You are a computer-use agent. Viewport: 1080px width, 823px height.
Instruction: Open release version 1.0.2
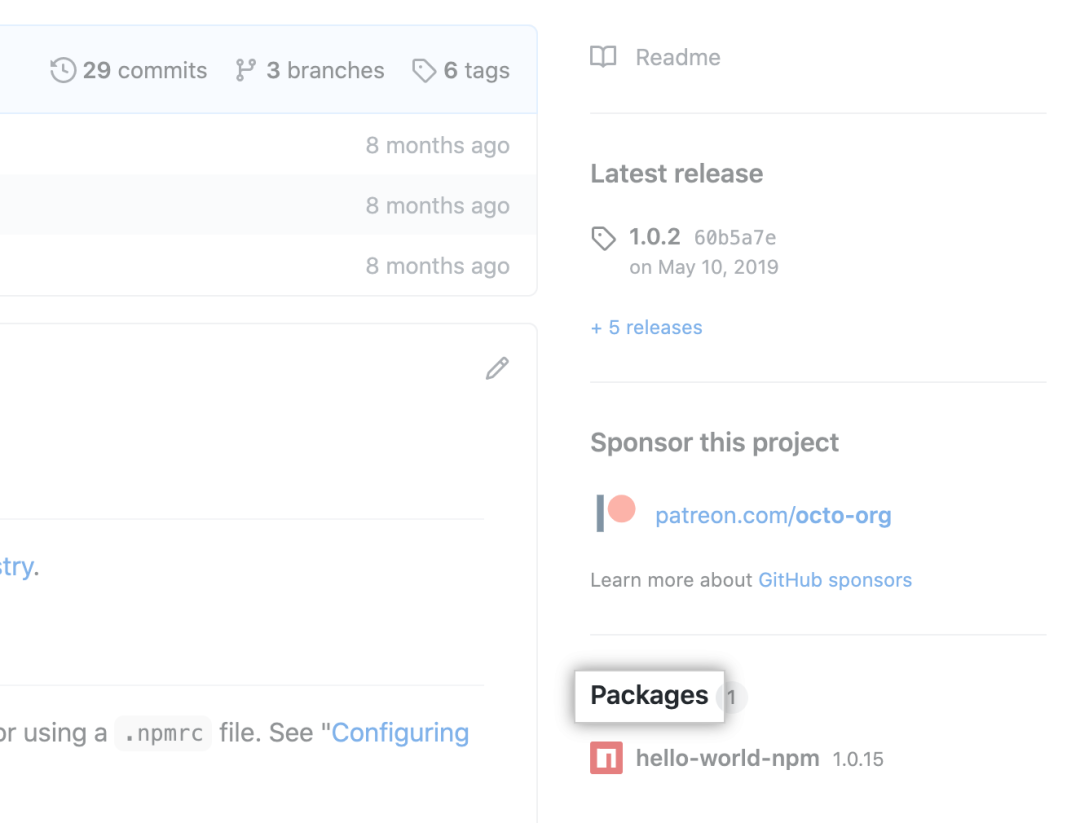click(x=654, y=237)
